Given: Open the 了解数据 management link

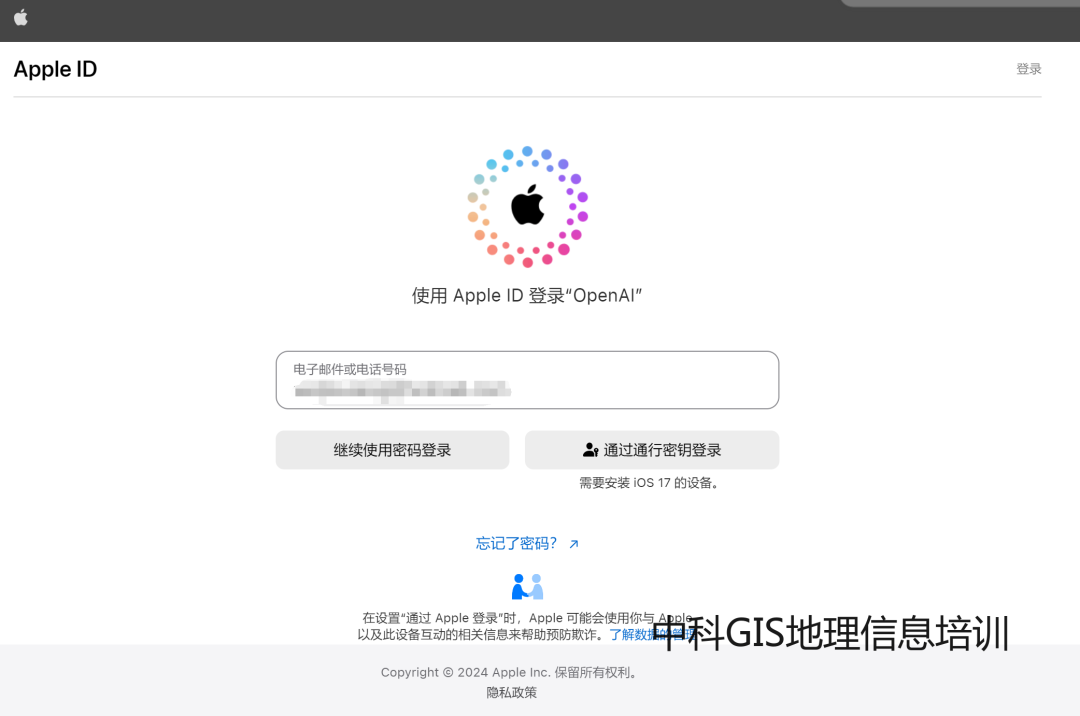Looking at the screenshot, I should click(652, 634).
